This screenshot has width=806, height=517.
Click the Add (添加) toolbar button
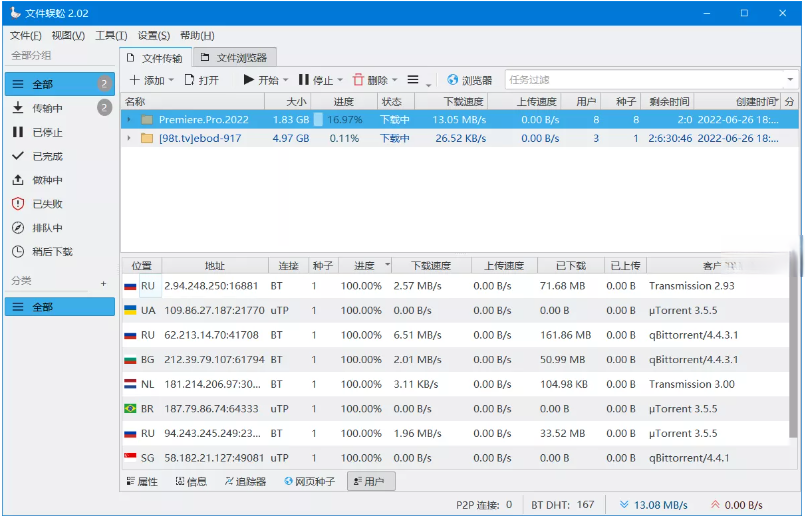[x=146, y=80]
